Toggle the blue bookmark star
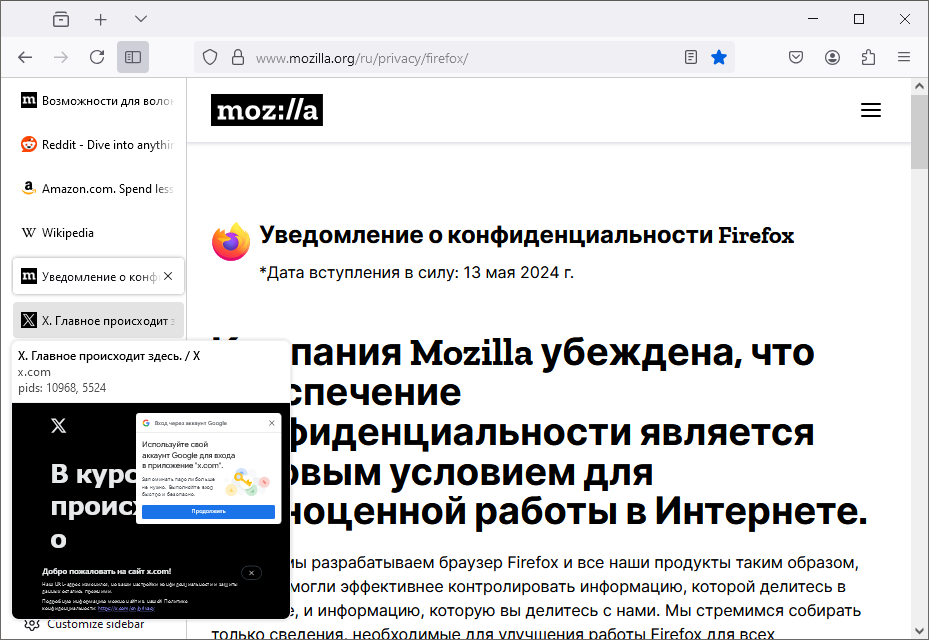Screen dimensions: 929x640 pos(719,57)
